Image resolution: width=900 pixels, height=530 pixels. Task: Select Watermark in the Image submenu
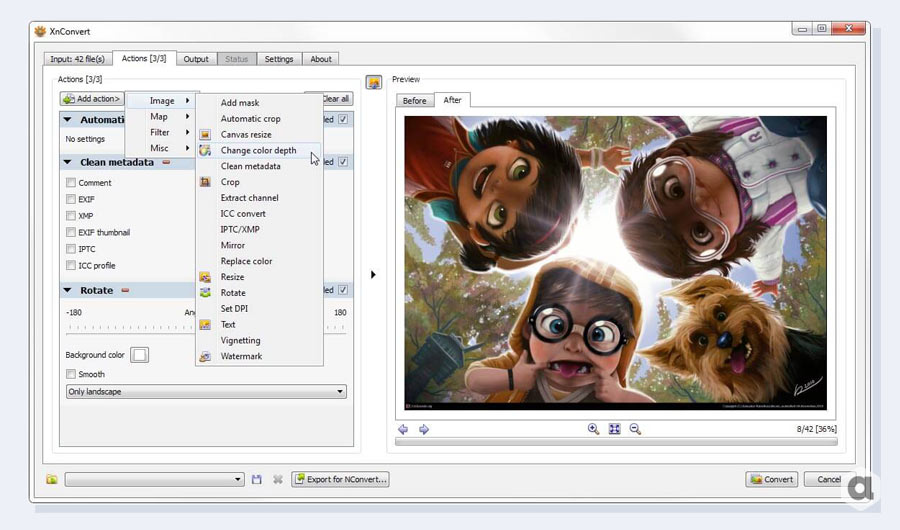[x=259, y=356]
